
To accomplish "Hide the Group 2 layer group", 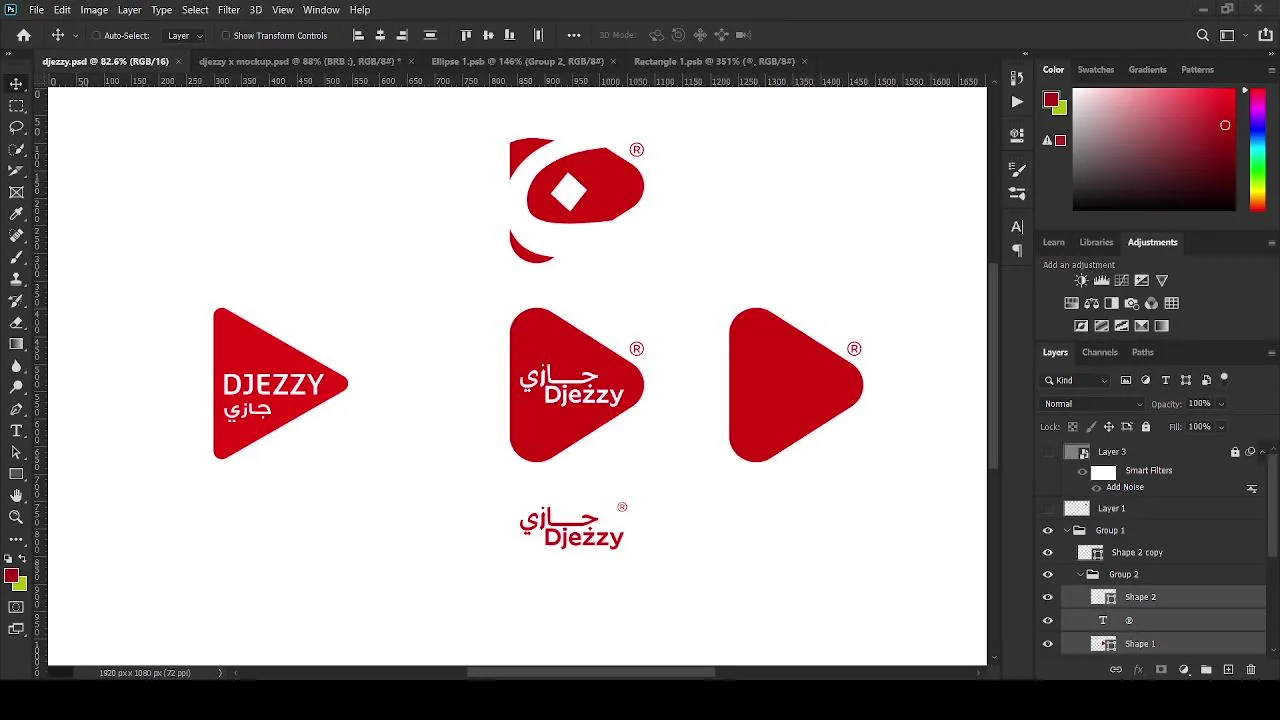I will [1048, 575].
